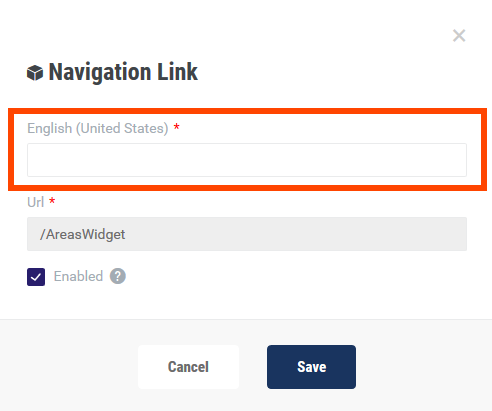This screenshot has height=411, width=492.
Task: Click the divider line above the footer
Action: tap(246, 319)
